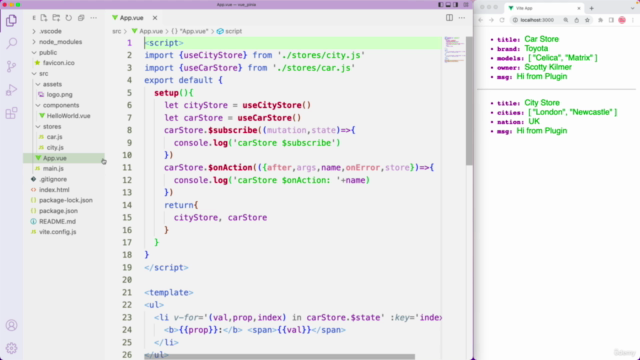
Task: Open the Run and Debug view
Action: tap(11, 90)
